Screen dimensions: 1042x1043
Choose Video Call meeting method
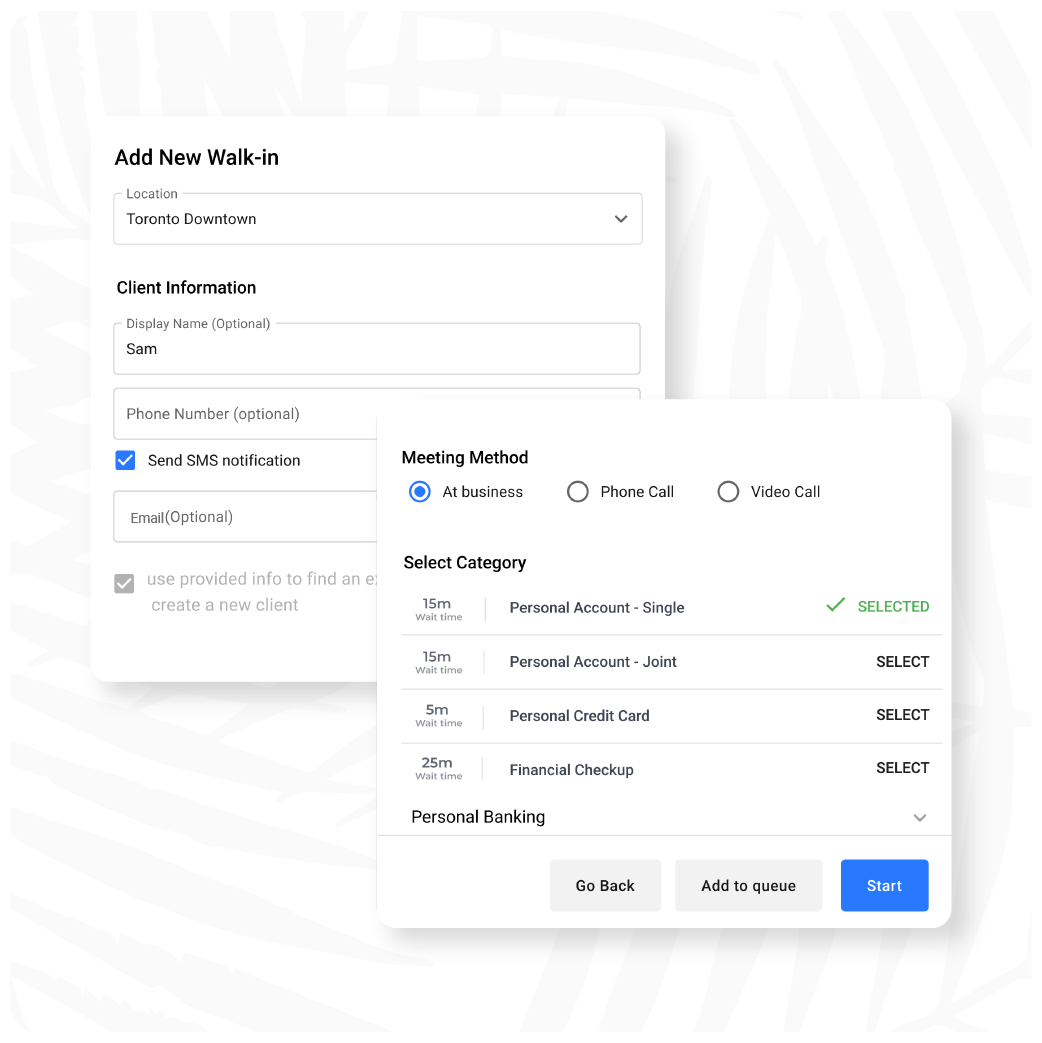click(x=728, y=492)
